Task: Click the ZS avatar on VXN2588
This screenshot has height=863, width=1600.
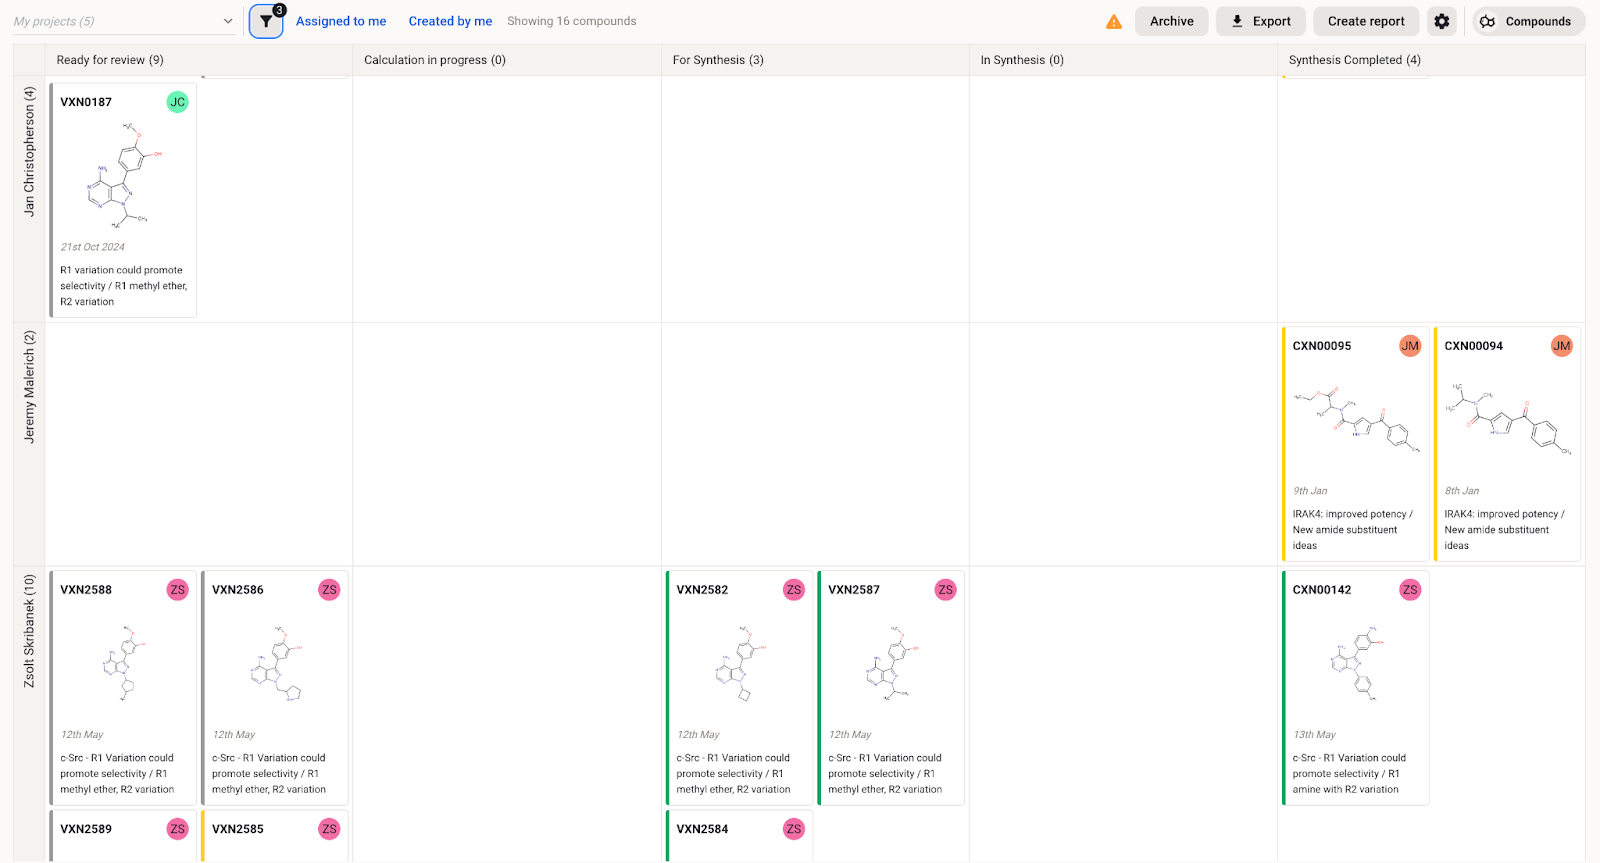Action: [177, 590]
